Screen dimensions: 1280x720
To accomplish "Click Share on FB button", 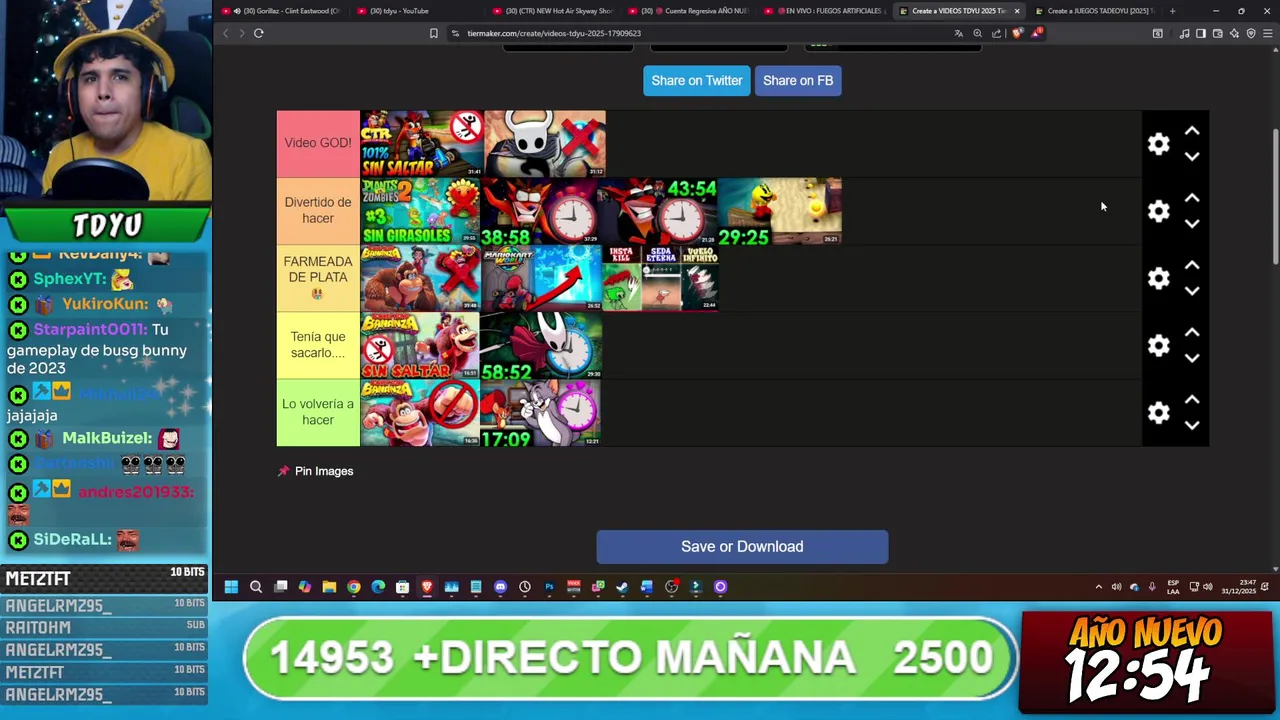I will (x=798, y=80).
